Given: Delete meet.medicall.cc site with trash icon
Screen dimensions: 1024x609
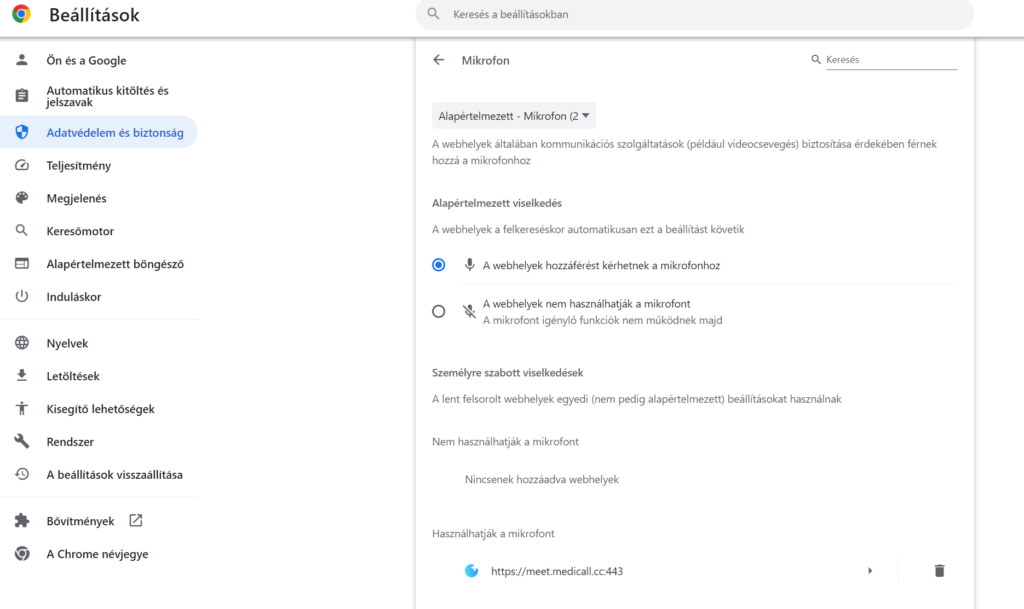Looking at the screenshot, I should 939,570.
